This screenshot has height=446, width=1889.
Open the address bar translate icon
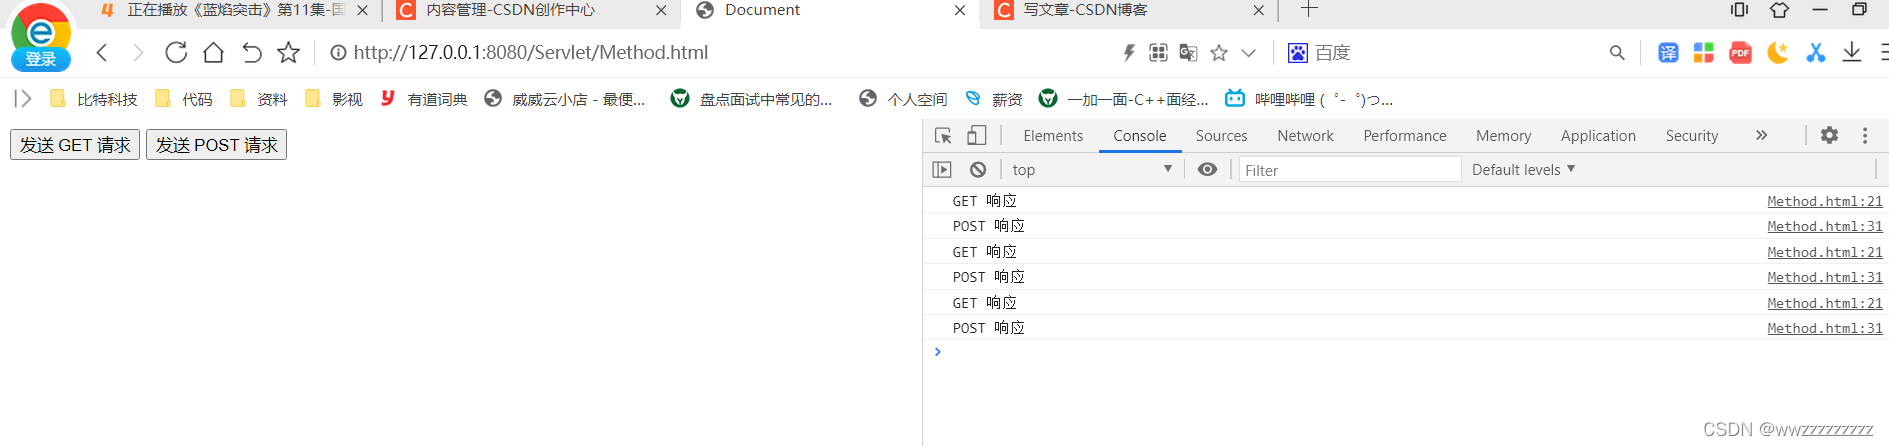click(1188, 53)
